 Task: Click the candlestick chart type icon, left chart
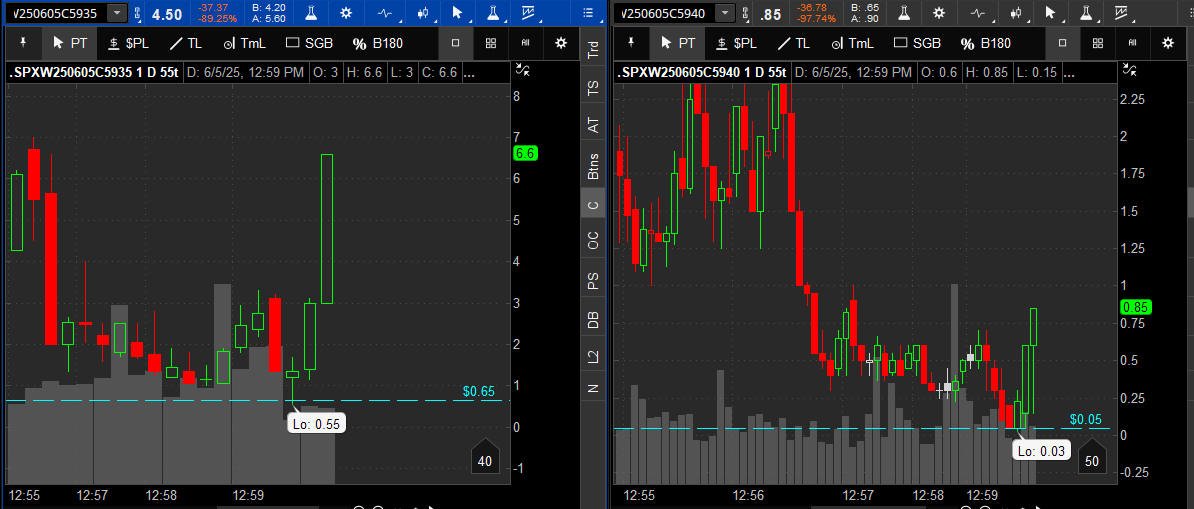click(x=423, y=13)
